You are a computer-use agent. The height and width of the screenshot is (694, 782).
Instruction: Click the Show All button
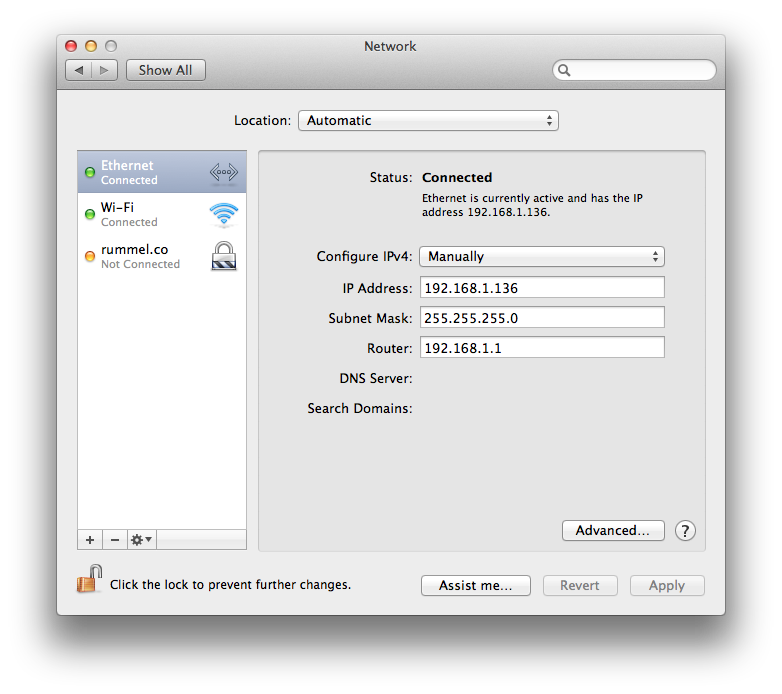click(x=166, y=70)
